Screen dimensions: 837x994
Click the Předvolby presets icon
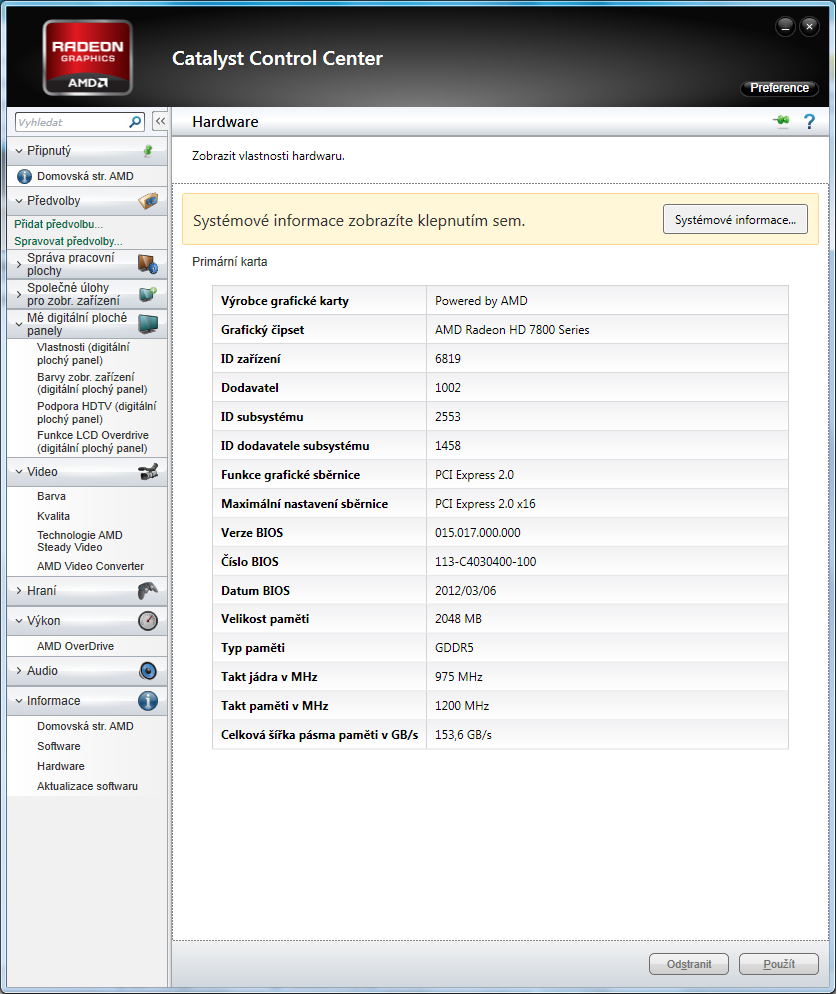coord(148,201)
